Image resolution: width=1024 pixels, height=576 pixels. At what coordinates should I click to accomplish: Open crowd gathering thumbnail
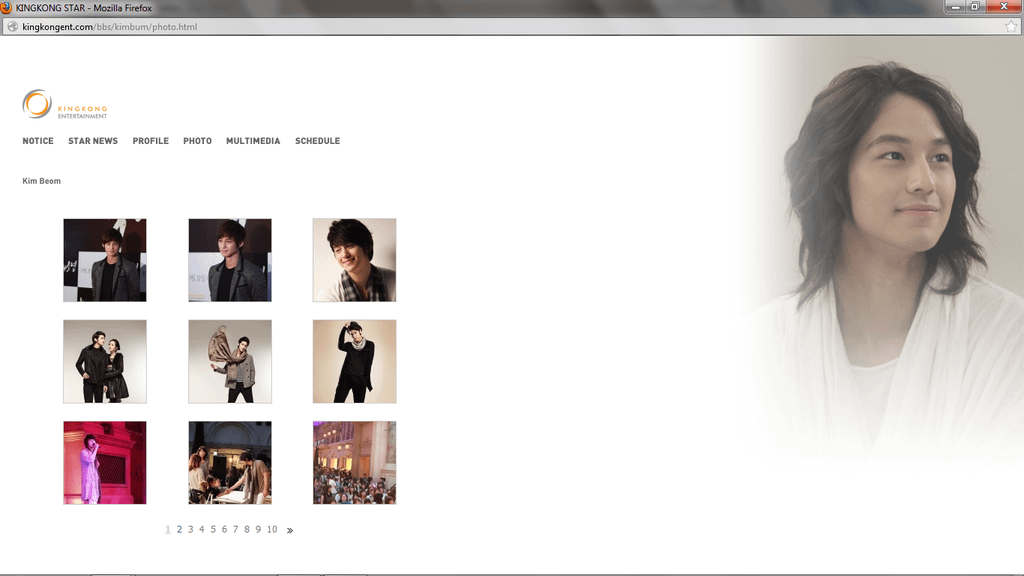355,462
